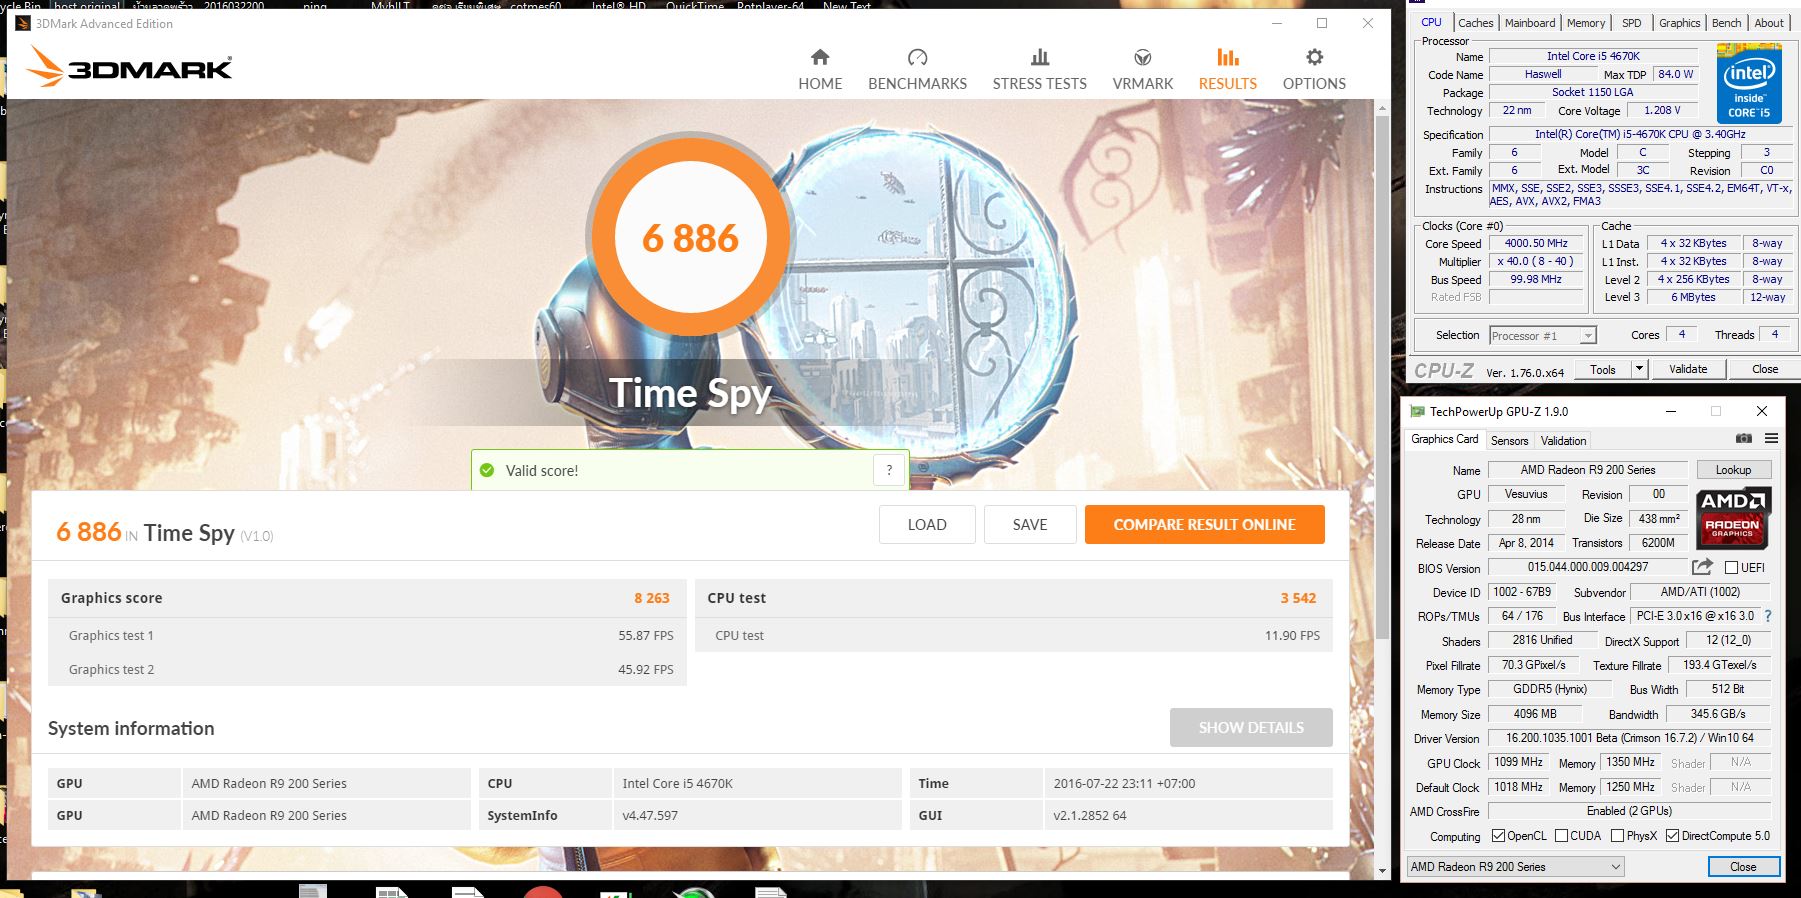Click the SAVE button in 3DMark

(x=1030, y=525)
